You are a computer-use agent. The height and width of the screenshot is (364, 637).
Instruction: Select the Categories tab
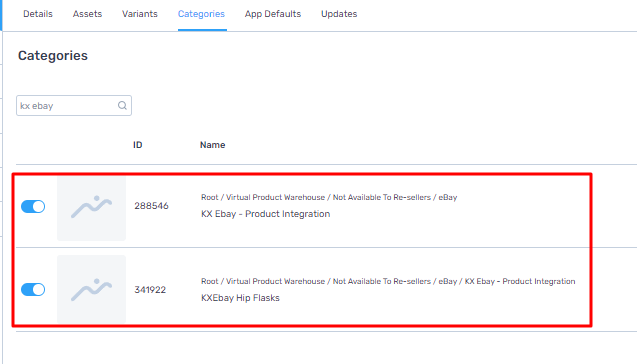pos(202,14)
